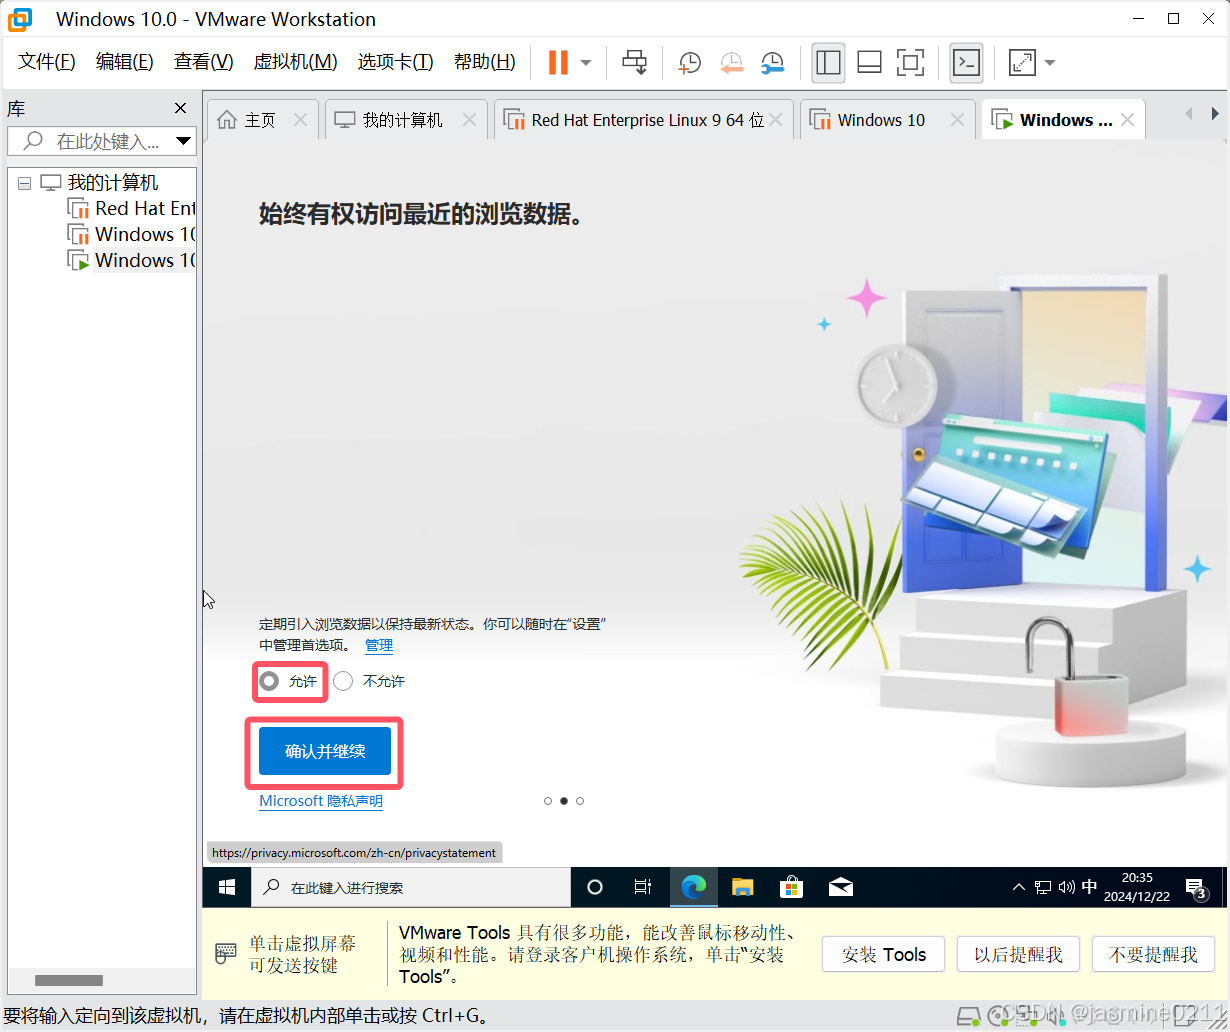Viewport: 1230px width, 1032px height.
Task: Open the 编辑(E) menu
Action: 125,62
